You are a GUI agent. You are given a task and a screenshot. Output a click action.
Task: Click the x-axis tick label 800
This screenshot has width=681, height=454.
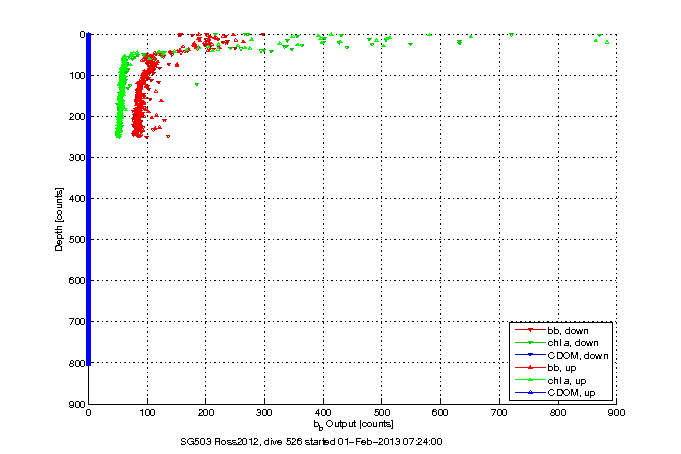pos(558,412)
